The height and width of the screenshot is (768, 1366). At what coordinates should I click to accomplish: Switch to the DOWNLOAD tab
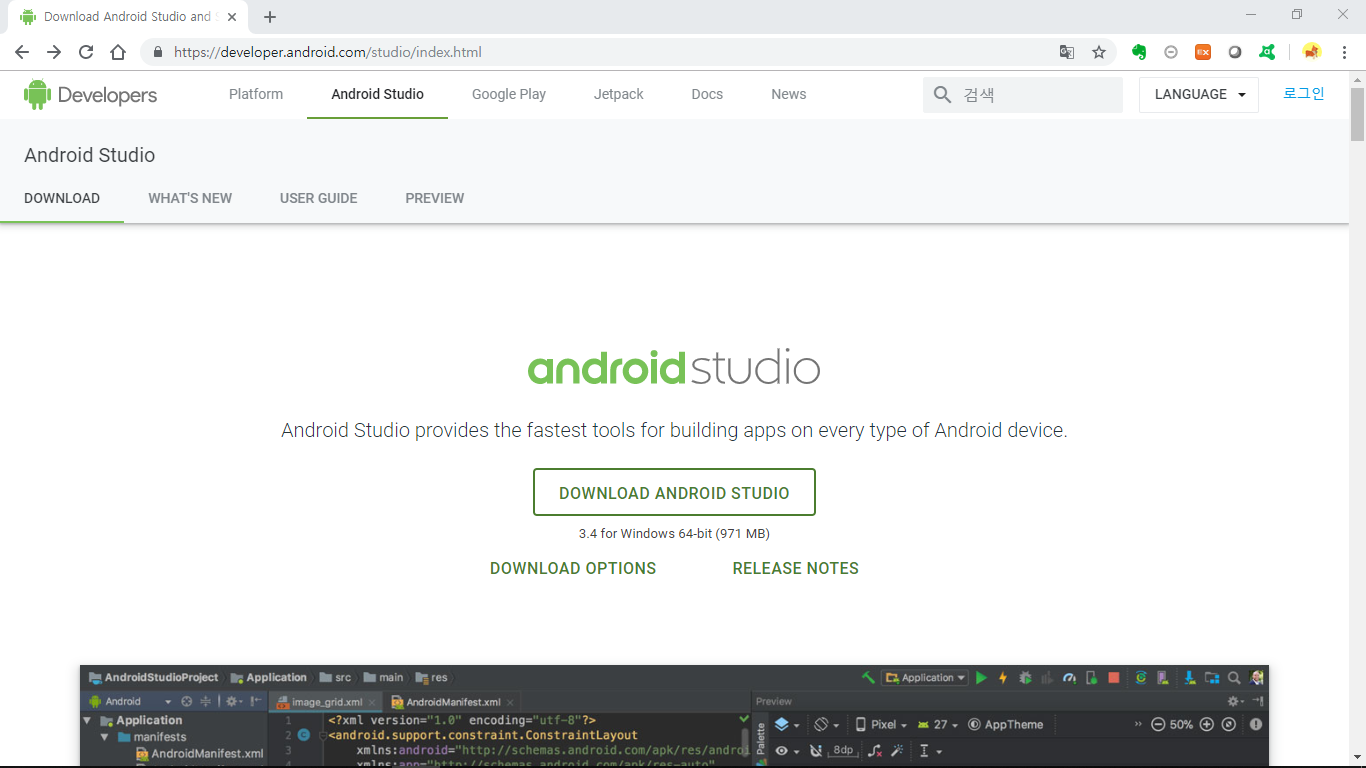(x=62, y=198)
